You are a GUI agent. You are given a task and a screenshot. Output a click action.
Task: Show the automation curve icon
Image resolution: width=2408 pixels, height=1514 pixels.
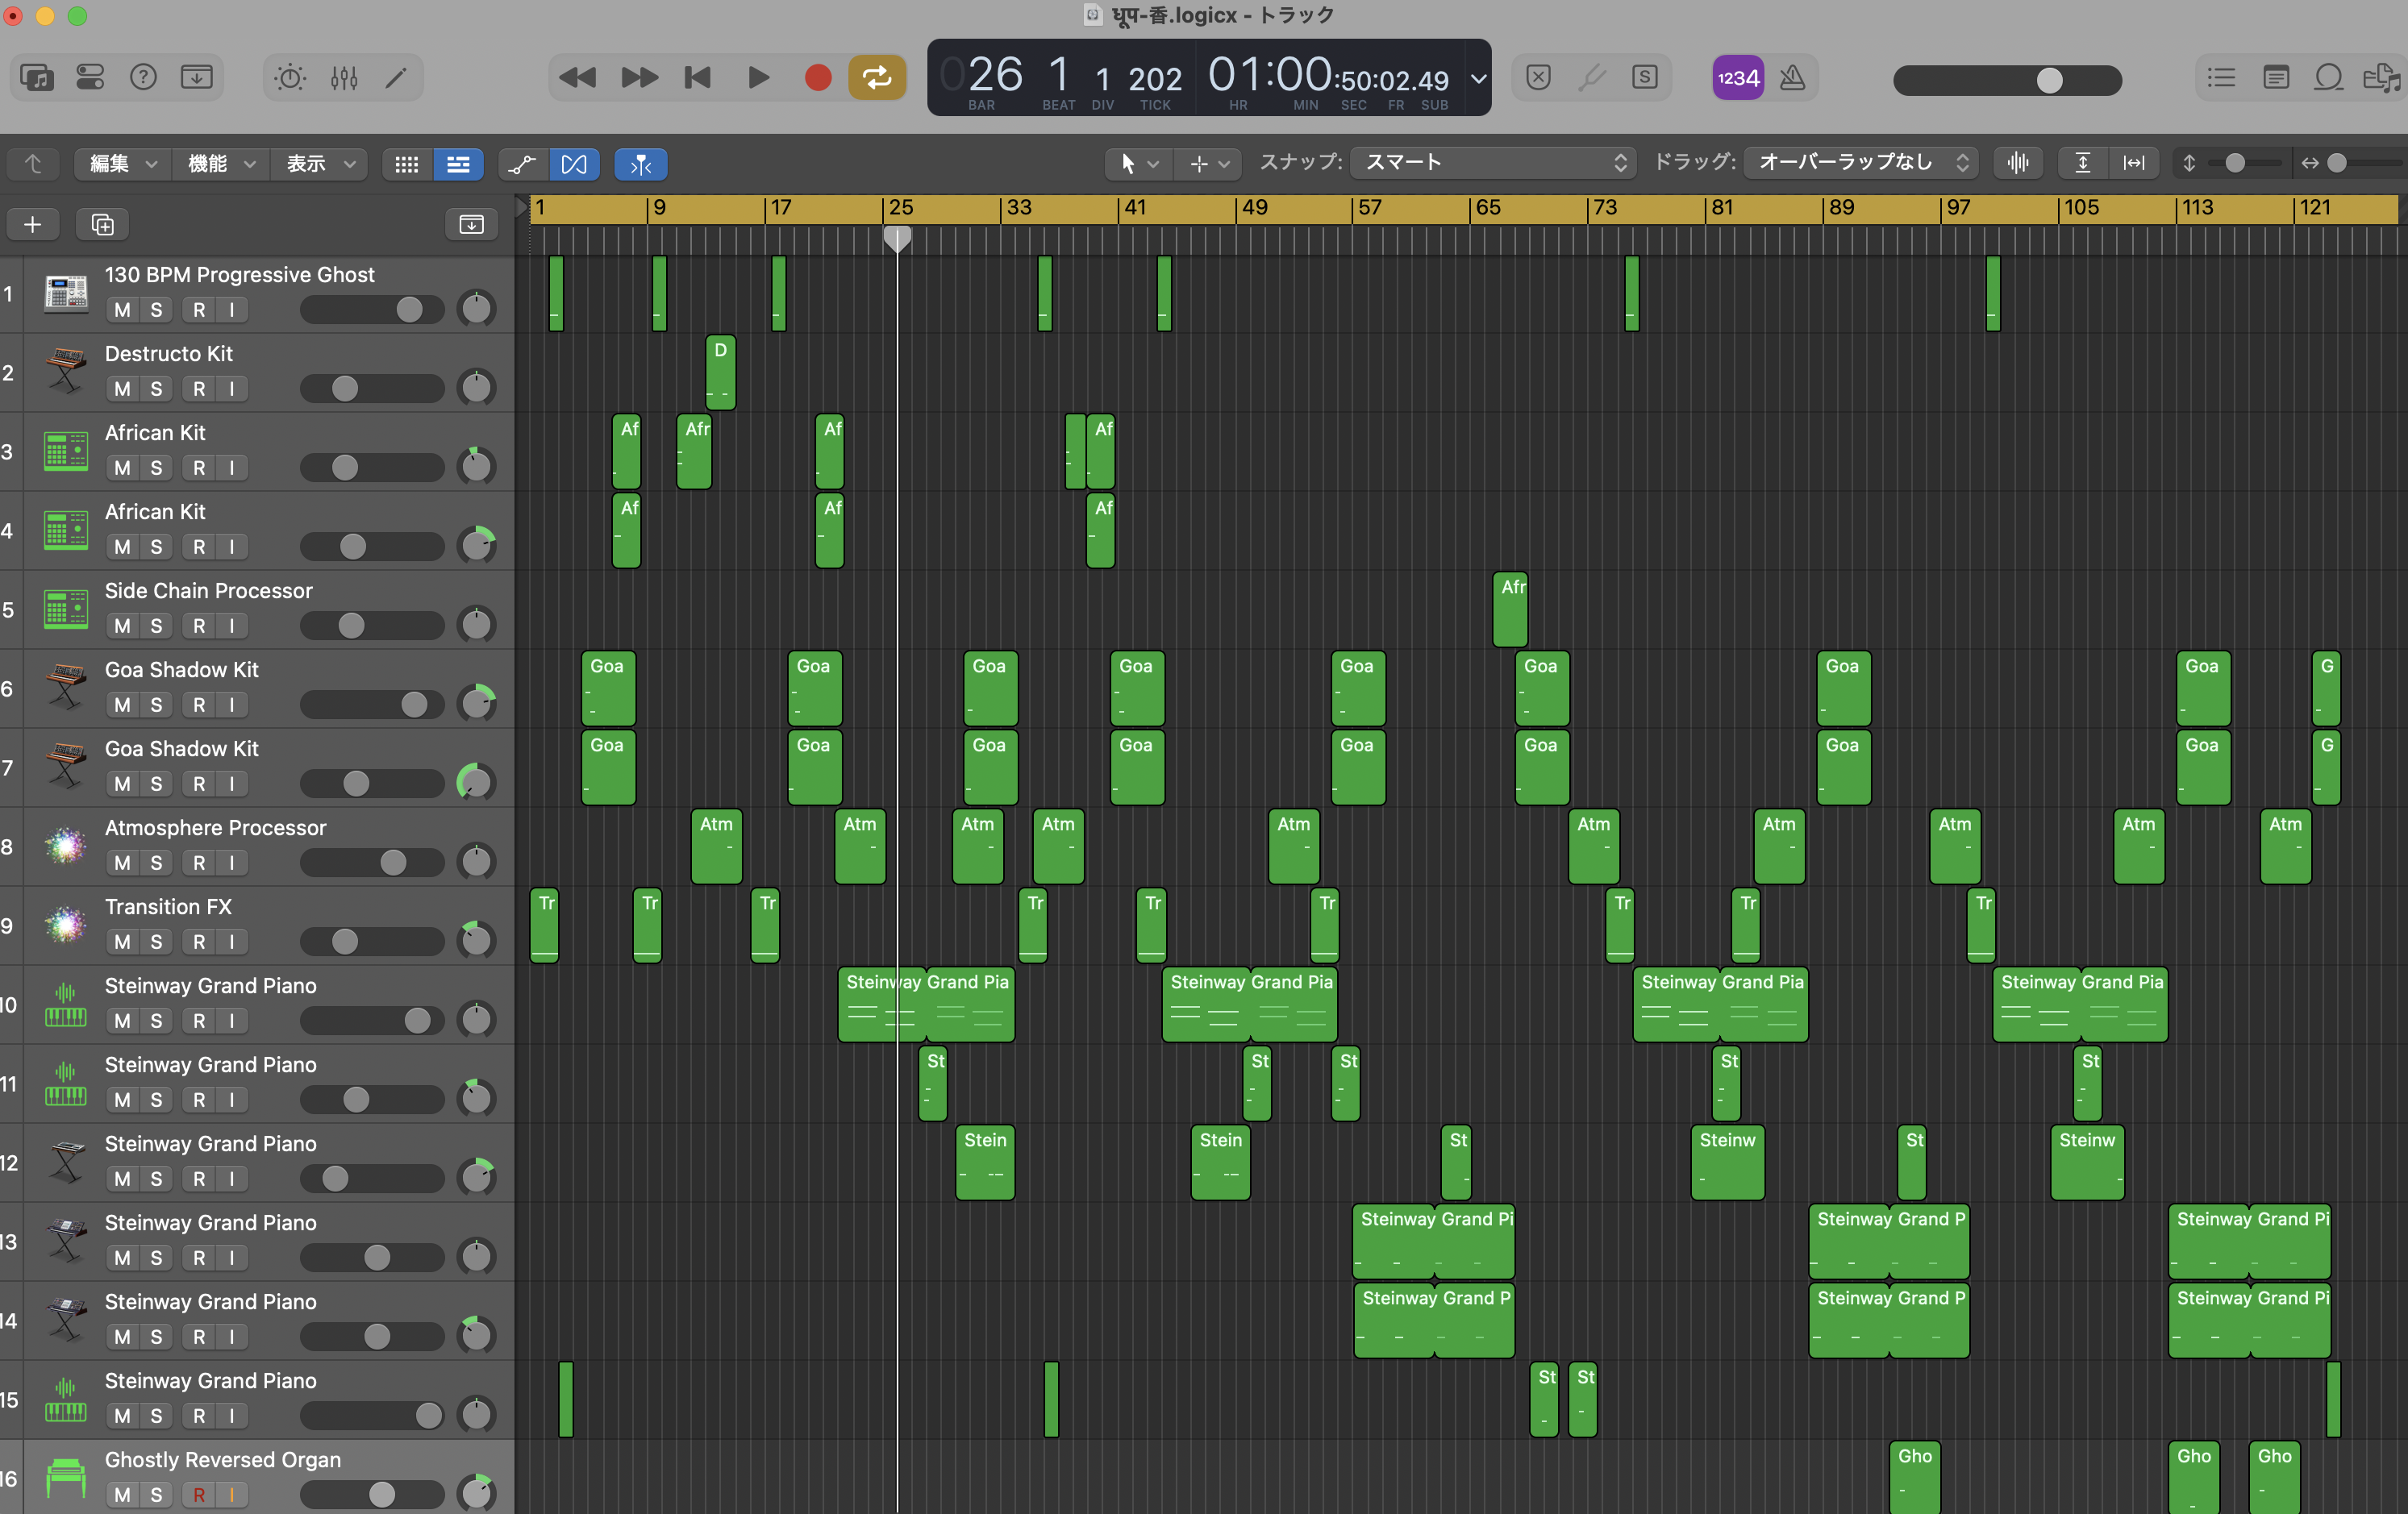[x=522, y=164]
